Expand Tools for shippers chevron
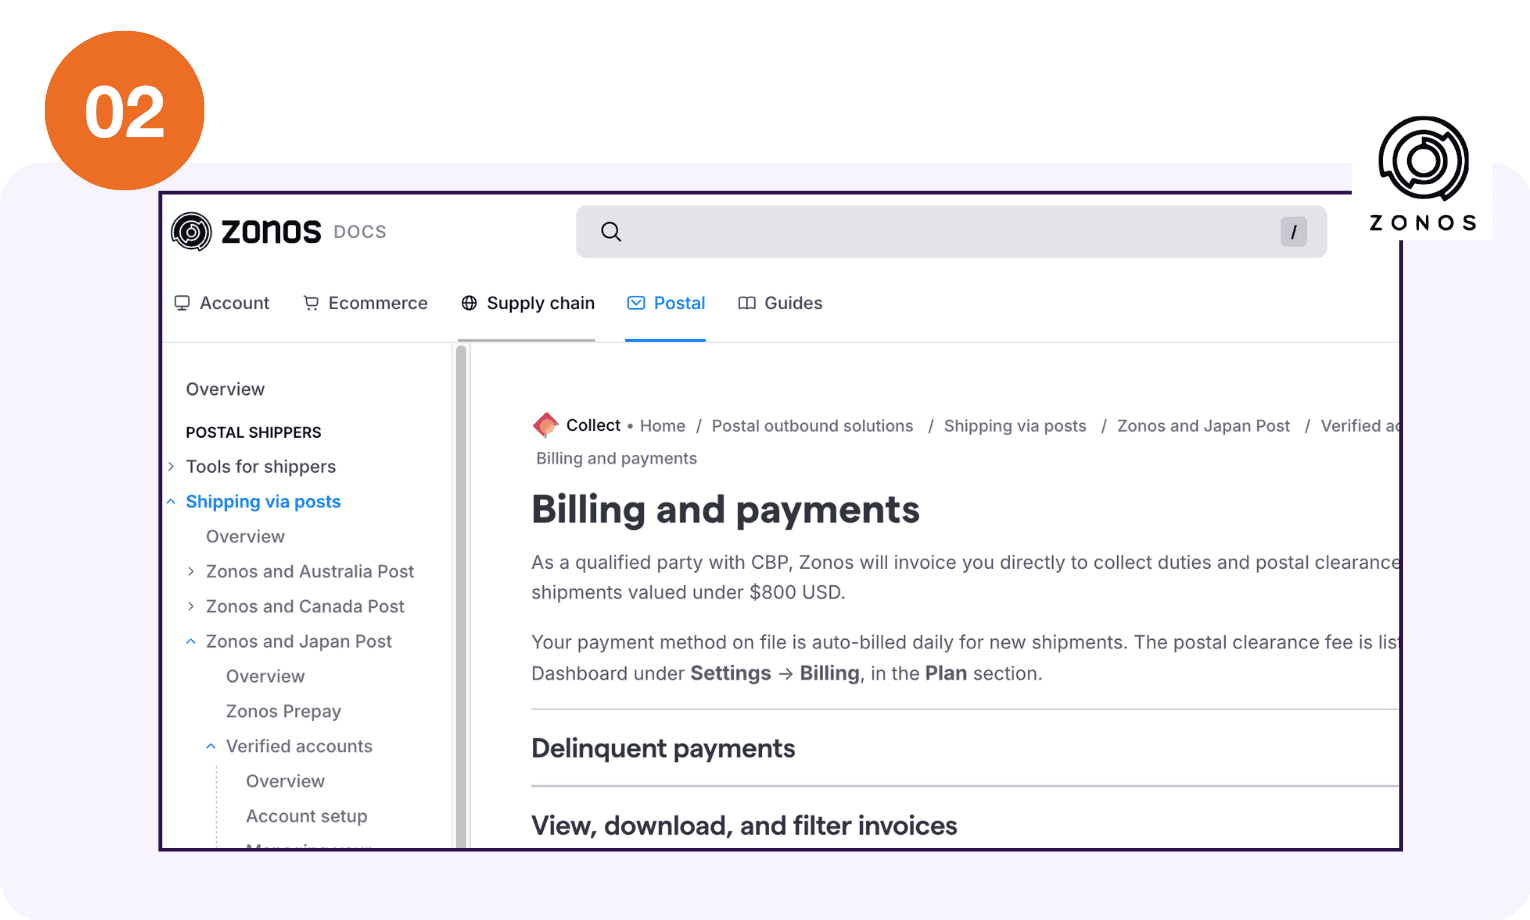1530x920 pixels. click(171, 466)
